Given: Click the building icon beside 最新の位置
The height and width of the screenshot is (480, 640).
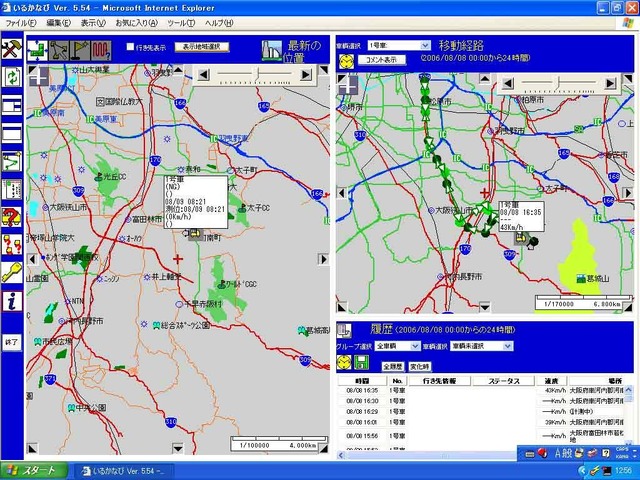Looking at the screenshot, I should point(272,51).
